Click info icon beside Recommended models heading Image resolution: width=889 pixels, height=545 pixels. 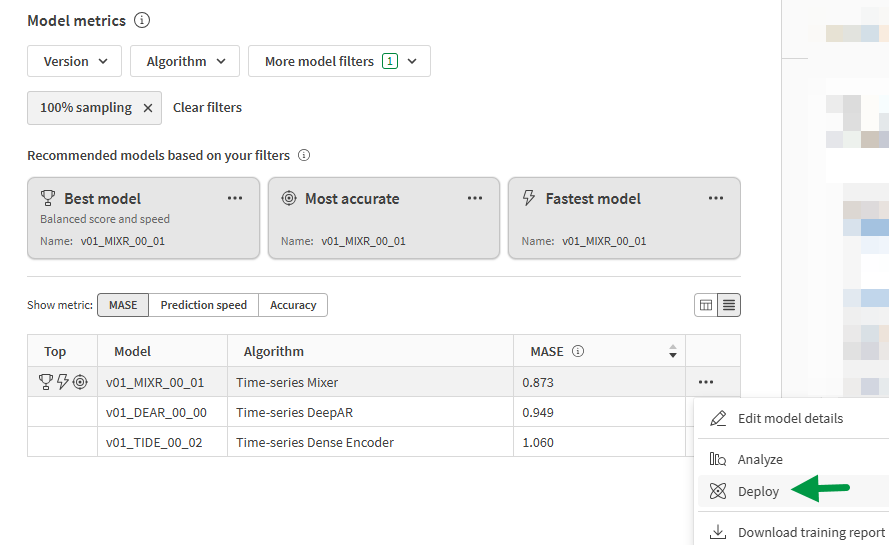point(304,156)
